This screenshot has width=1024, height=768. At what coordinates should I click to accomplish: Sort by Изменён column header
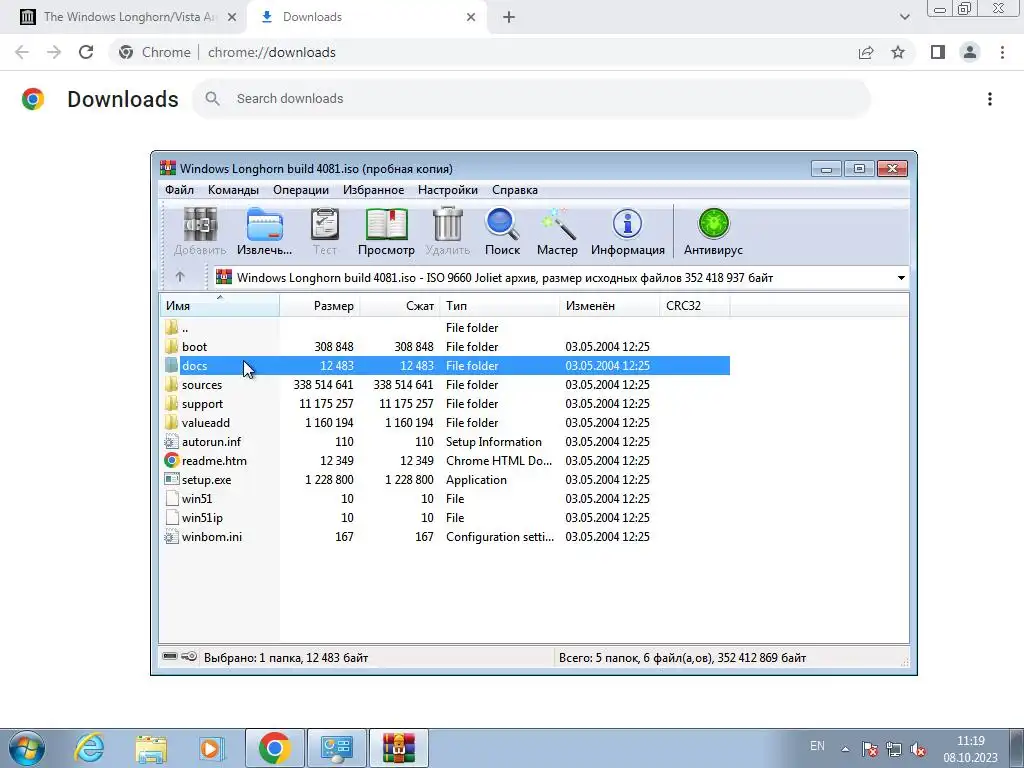(610, 306)
